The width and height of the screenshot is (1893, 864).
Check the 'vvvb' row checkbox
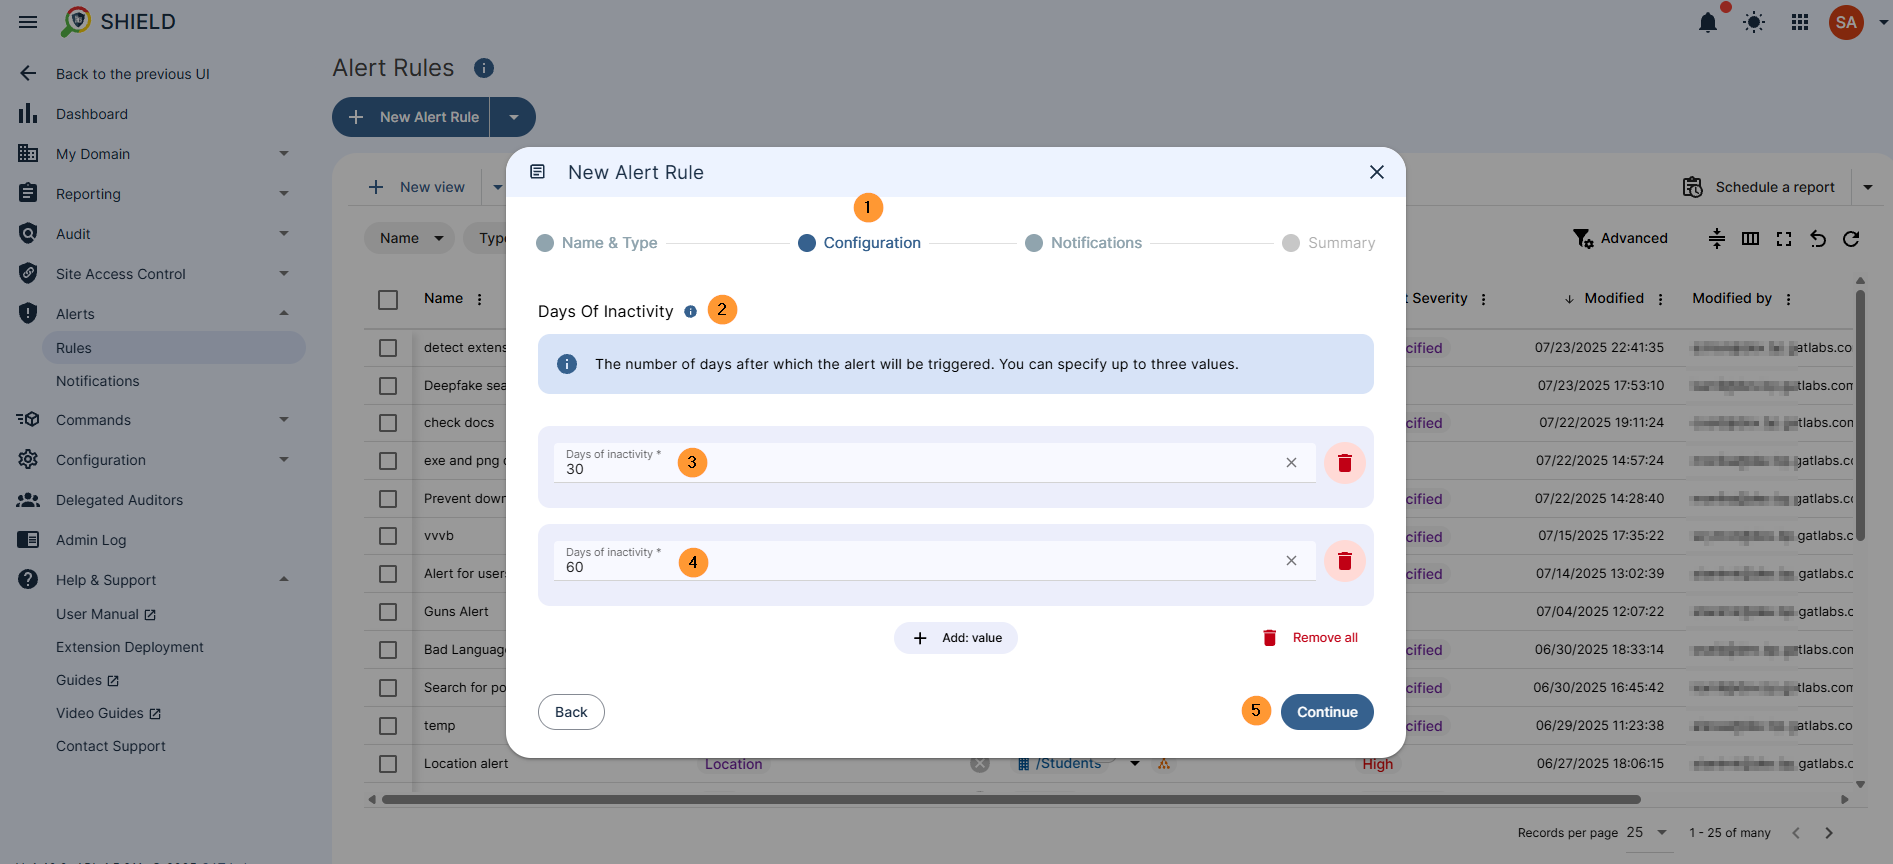click(x=388, y=536)
